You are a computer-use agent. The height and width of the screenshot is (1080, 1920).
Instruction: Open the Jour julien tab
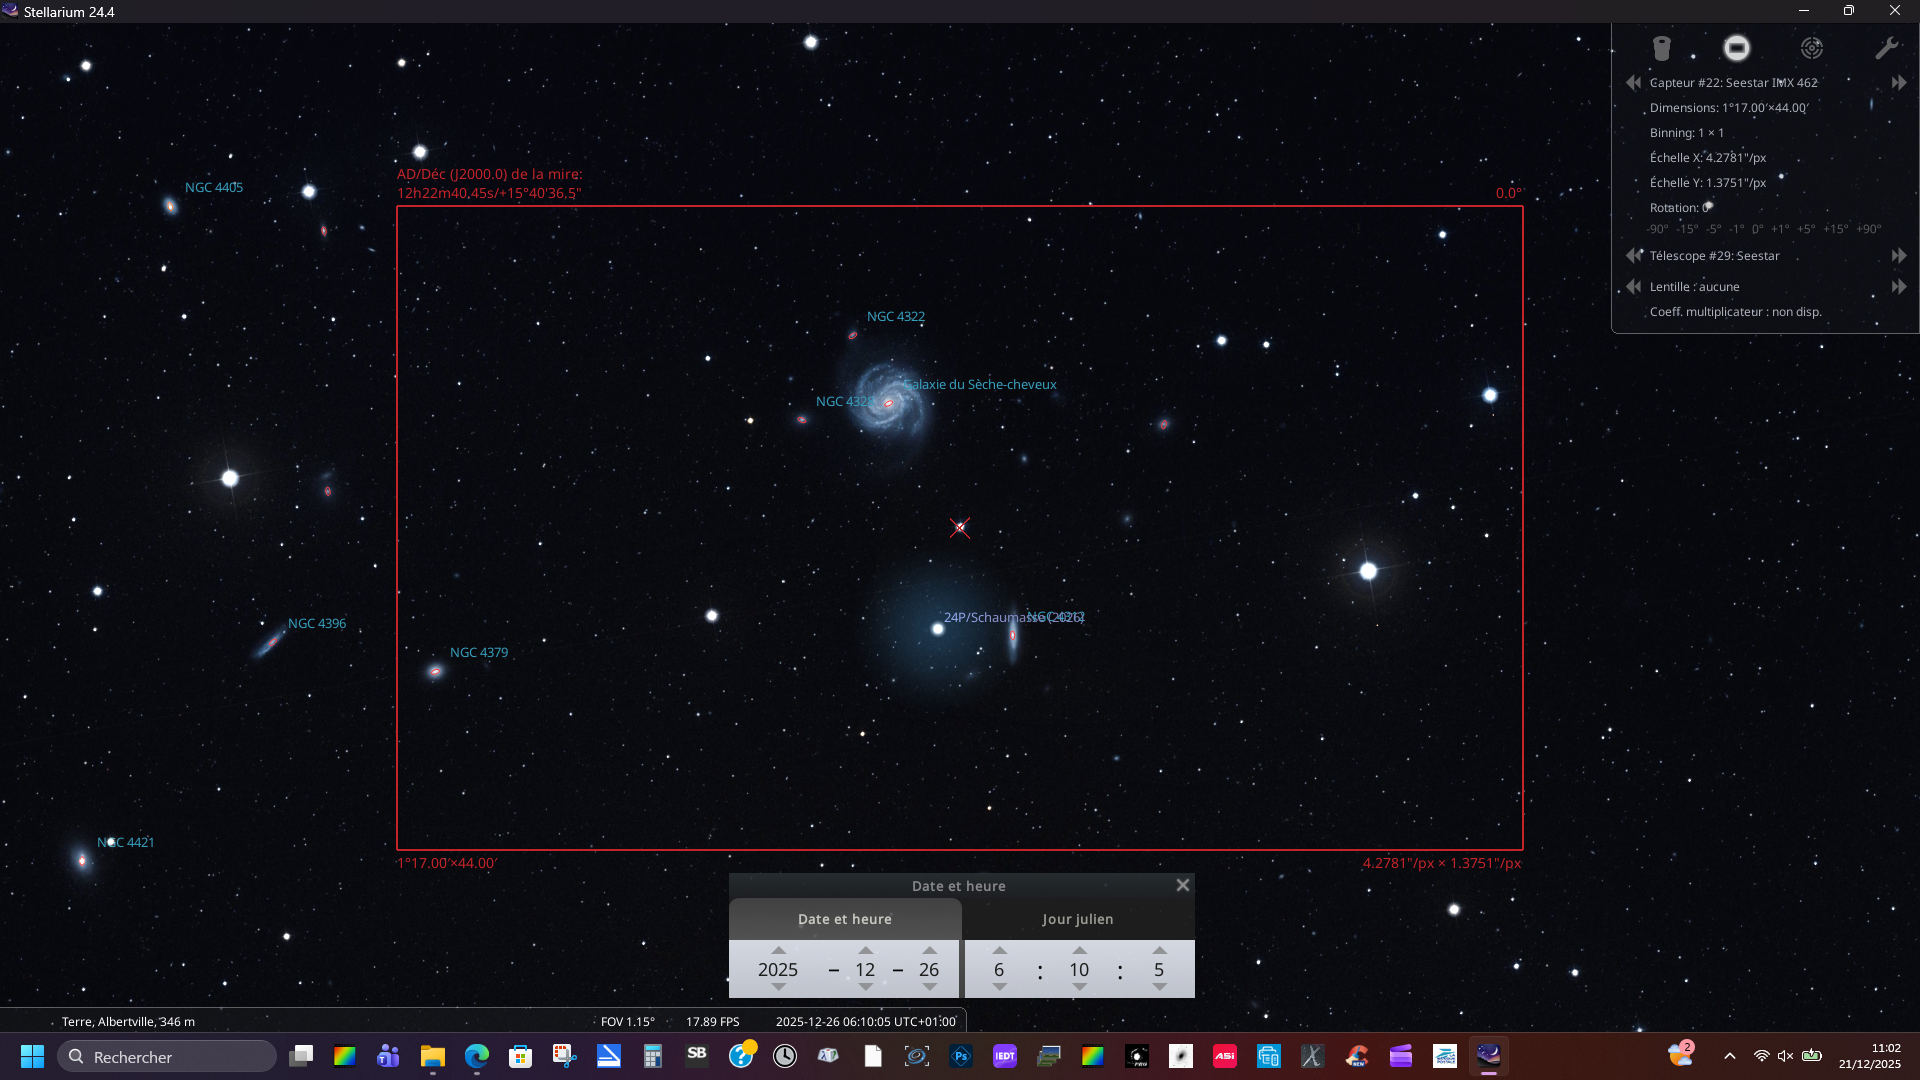1077,919
